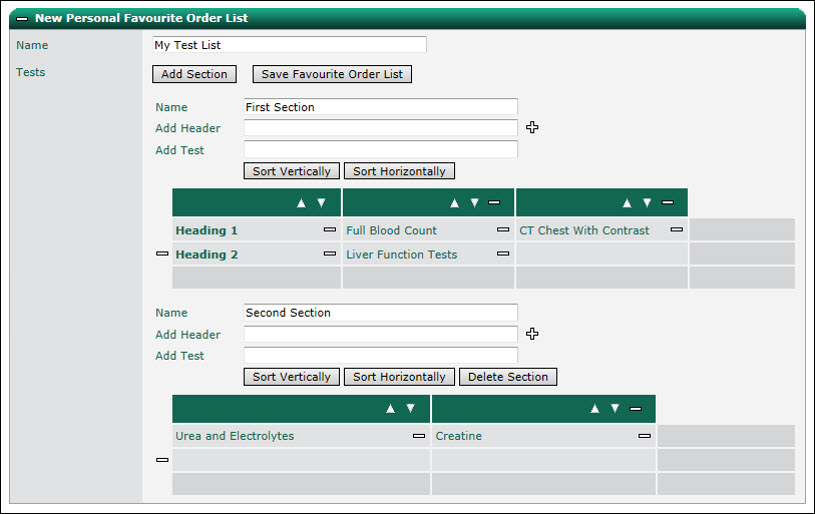Move the CT Chest column down
The width and height of the screenshot is (815, 514).
[647, 203]
